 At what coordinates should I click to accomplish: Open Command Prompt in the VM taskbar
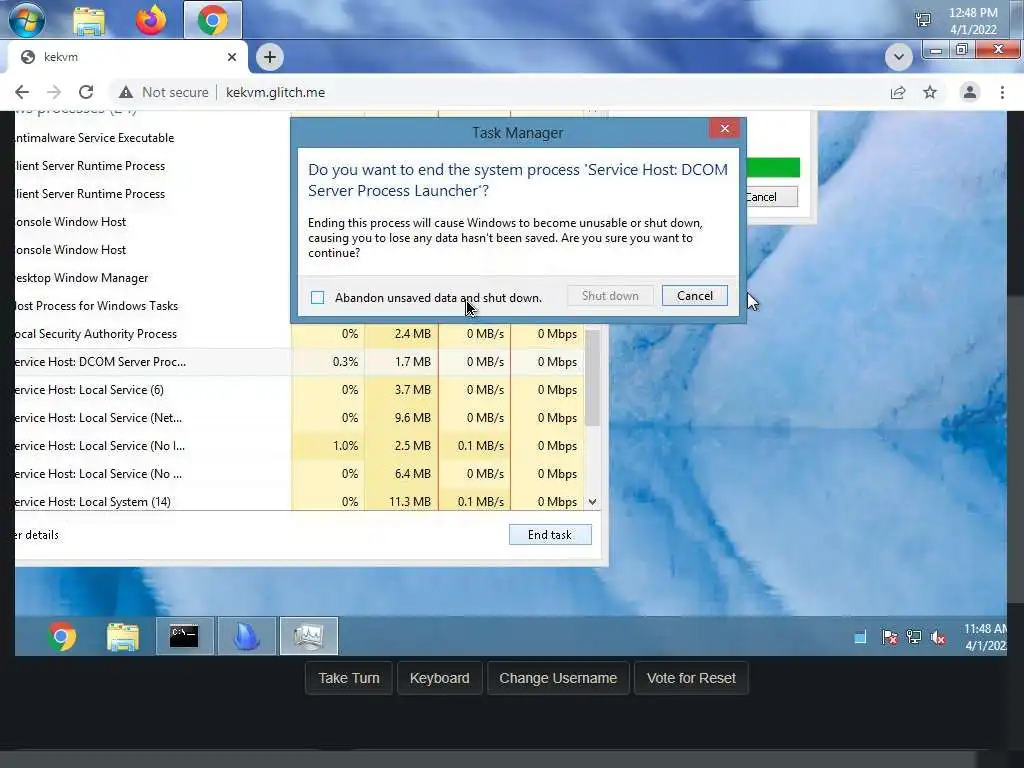(x=184, y=637)
